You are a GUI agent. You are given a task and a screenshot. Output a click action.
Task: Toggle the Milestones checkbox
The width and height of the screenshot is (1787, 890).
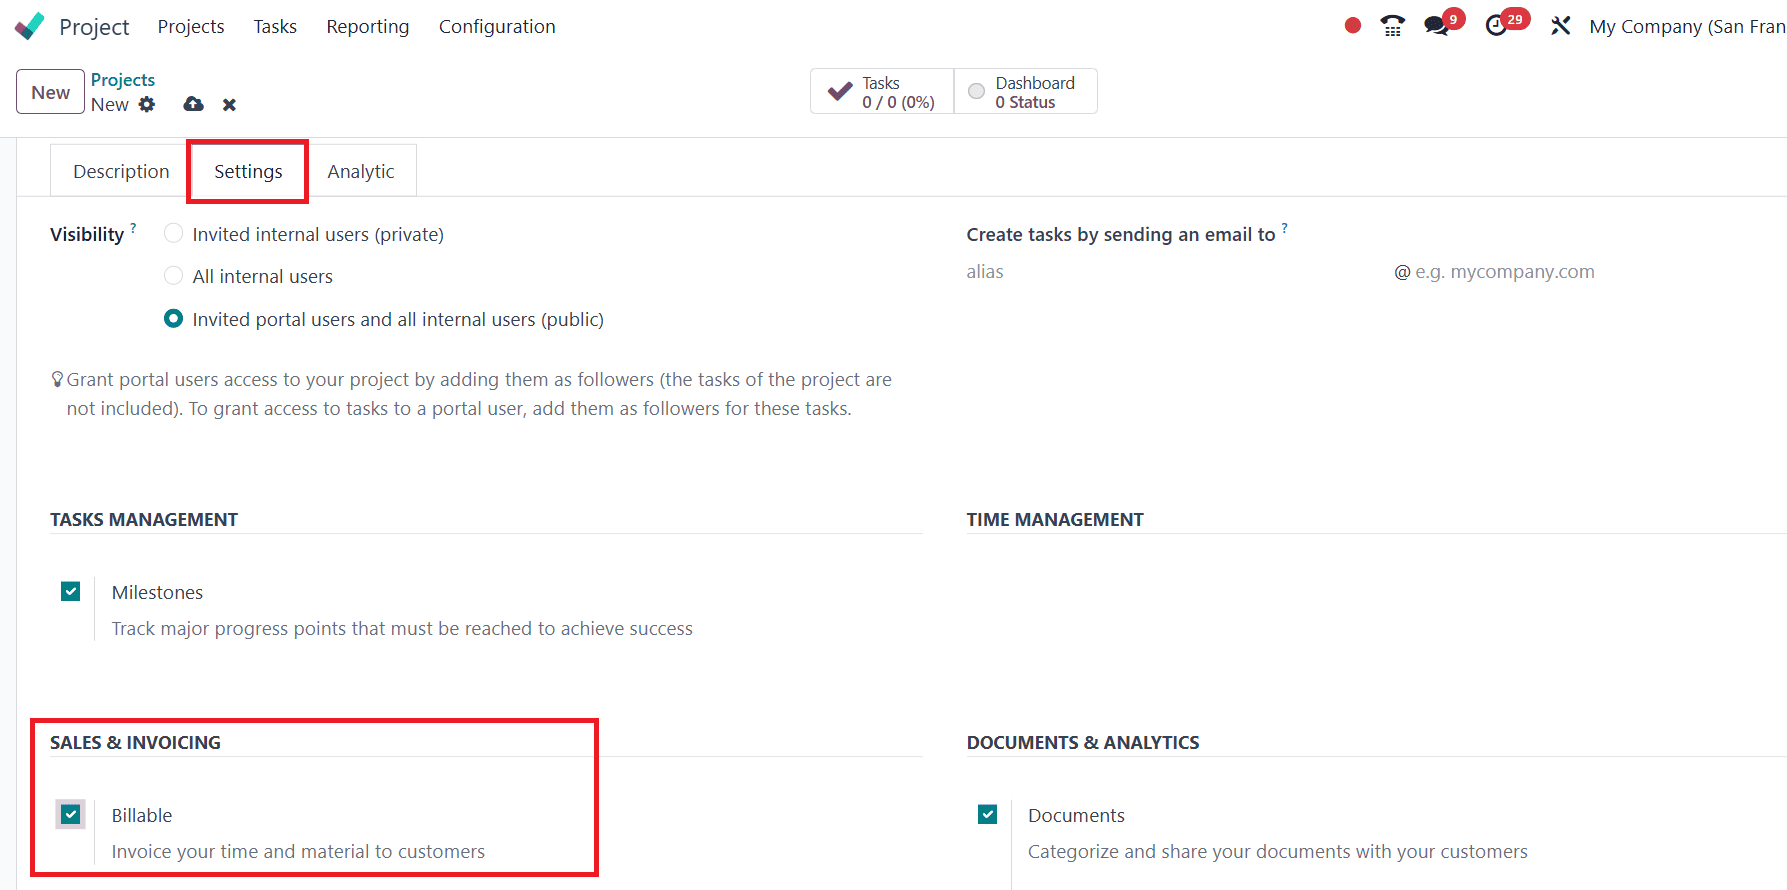tap(70, 591)
